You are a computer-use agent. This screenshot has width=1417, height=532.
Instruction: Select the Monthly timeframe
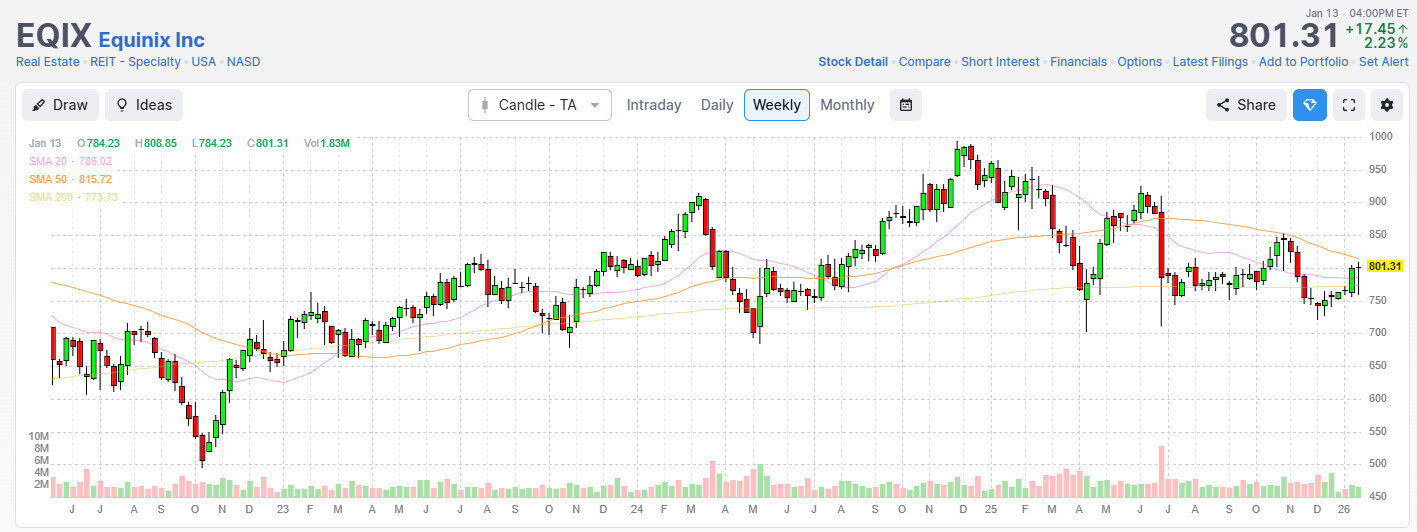[847, 105]
